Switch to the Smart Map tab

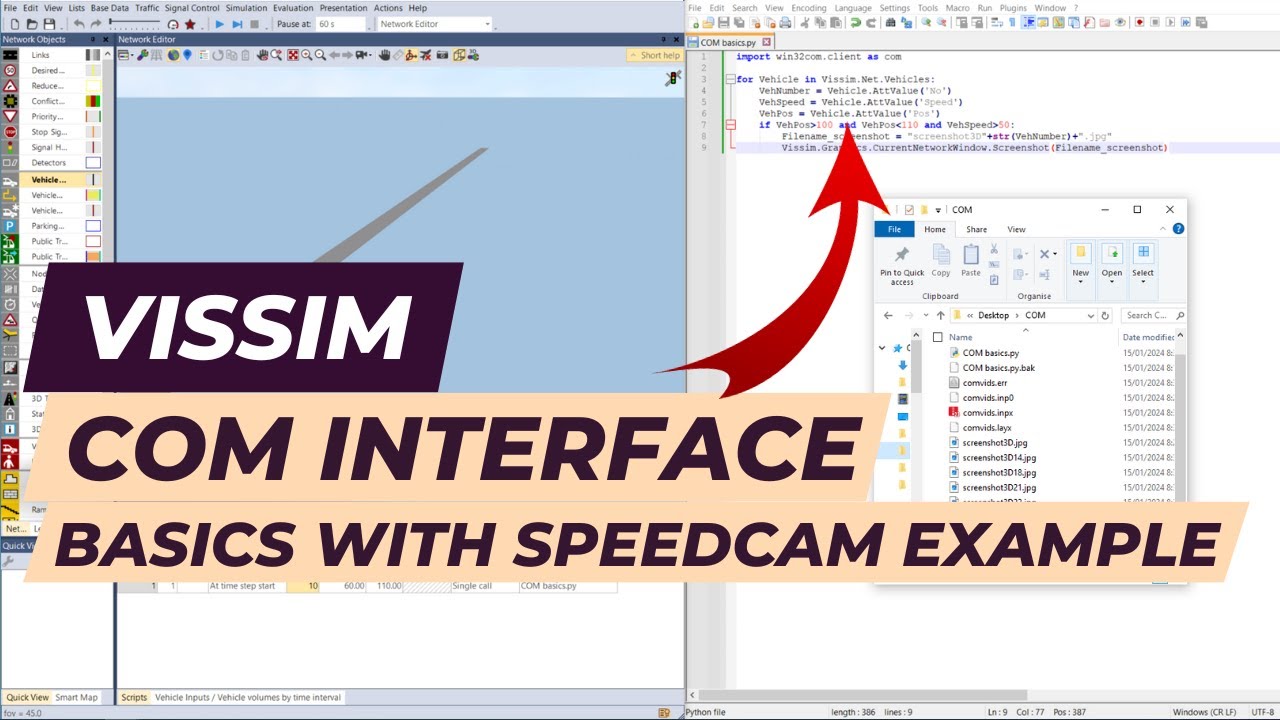click(76, 697)
